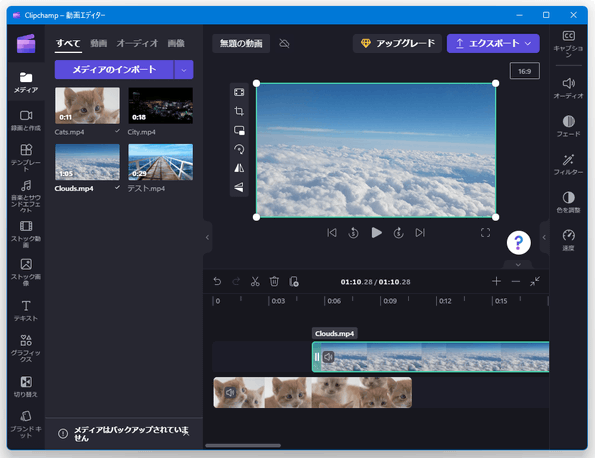Click the アップグレード button

tap(397, 44)
